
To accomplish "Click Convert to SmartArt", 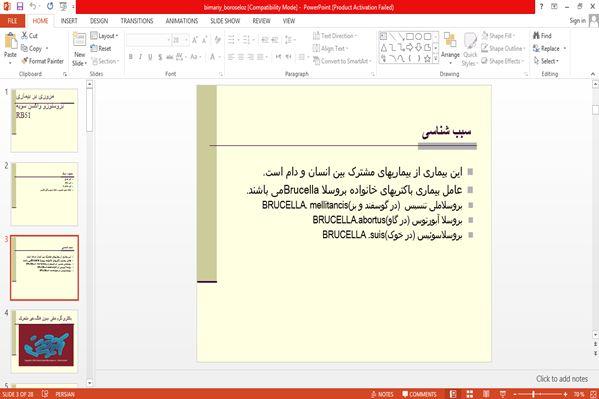I will 342,61.
